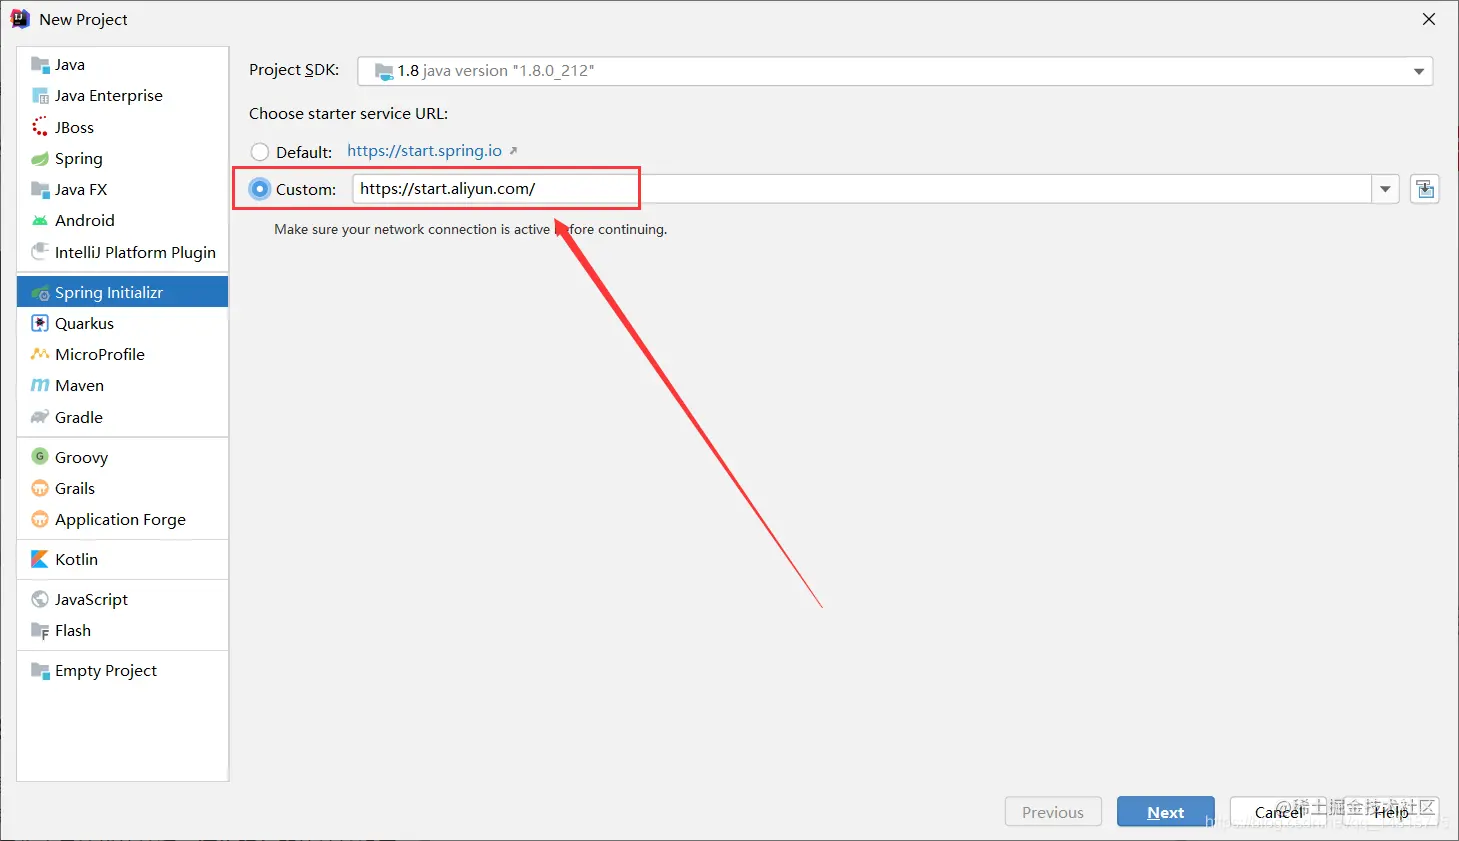Click the Empty Project folder icon

pyautogui.click(x=40, y=670)
